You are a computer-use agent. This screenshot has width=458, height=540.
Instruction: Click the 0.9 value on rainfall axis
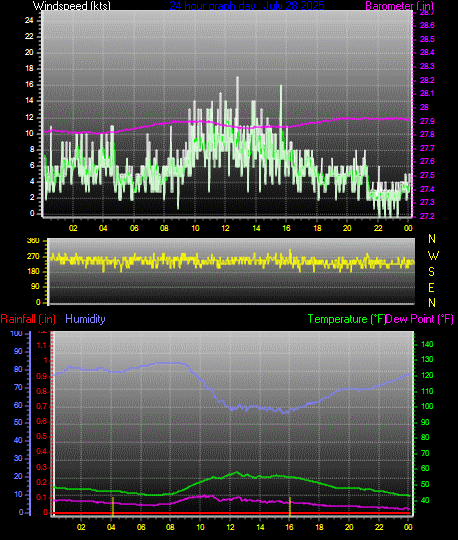pyautogui.click(x=42, y=376)
